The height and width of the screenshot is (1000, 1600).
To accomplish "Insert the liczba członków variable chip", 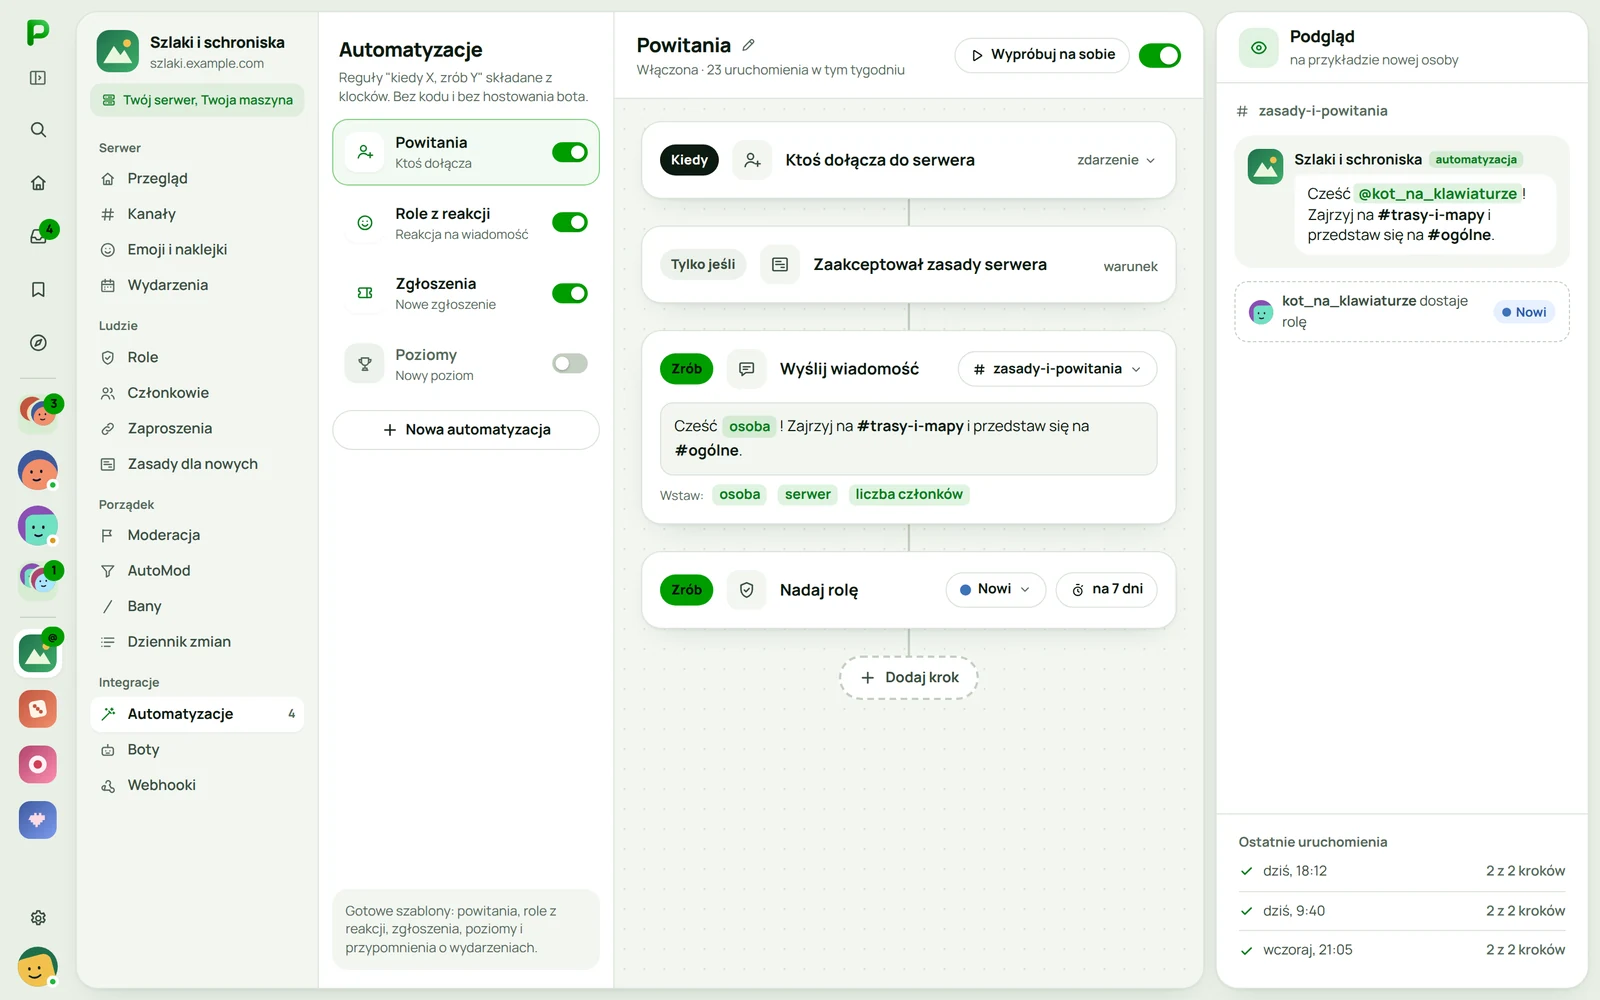I will click(909, 494).
